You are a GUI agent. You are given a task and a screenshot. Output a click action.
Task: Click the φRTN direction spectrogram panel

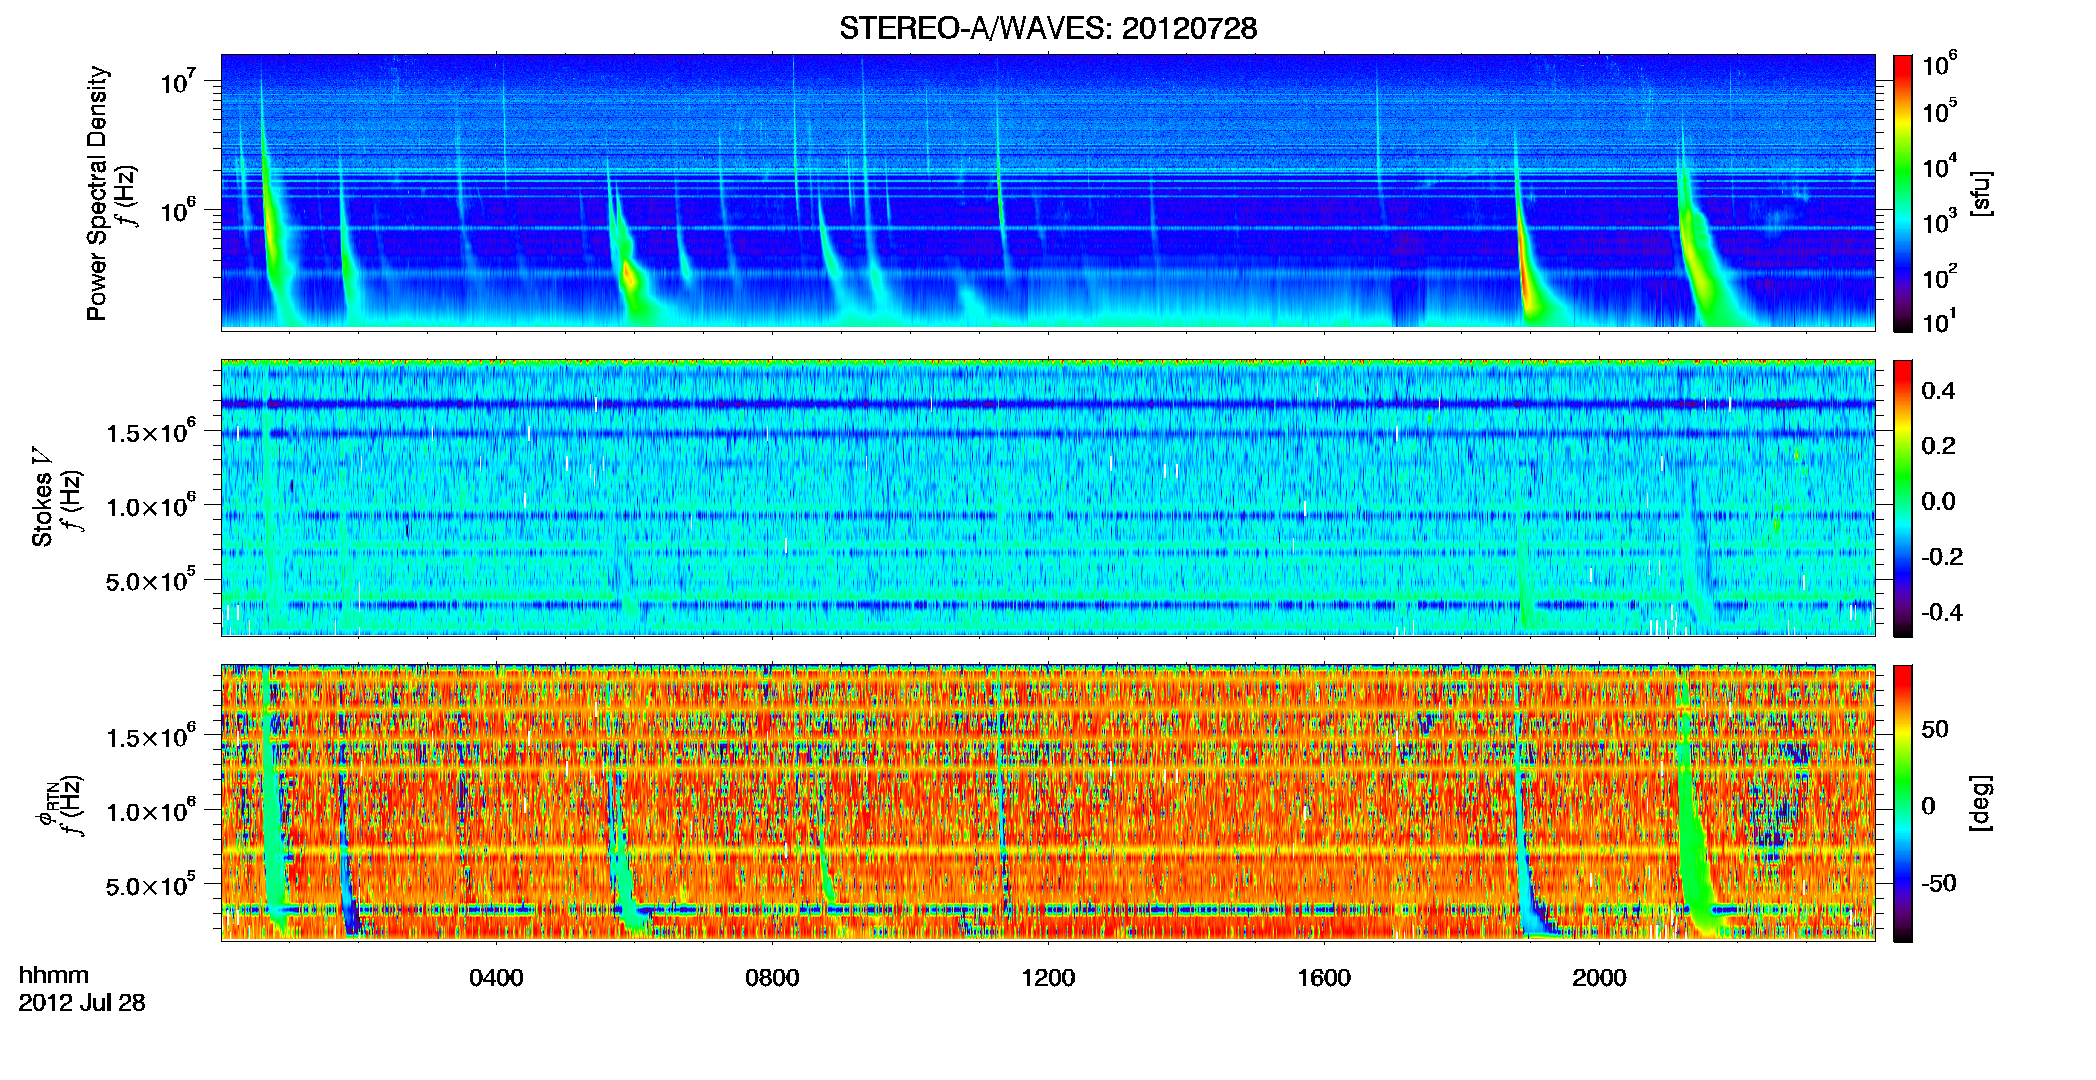[1048, 803]
